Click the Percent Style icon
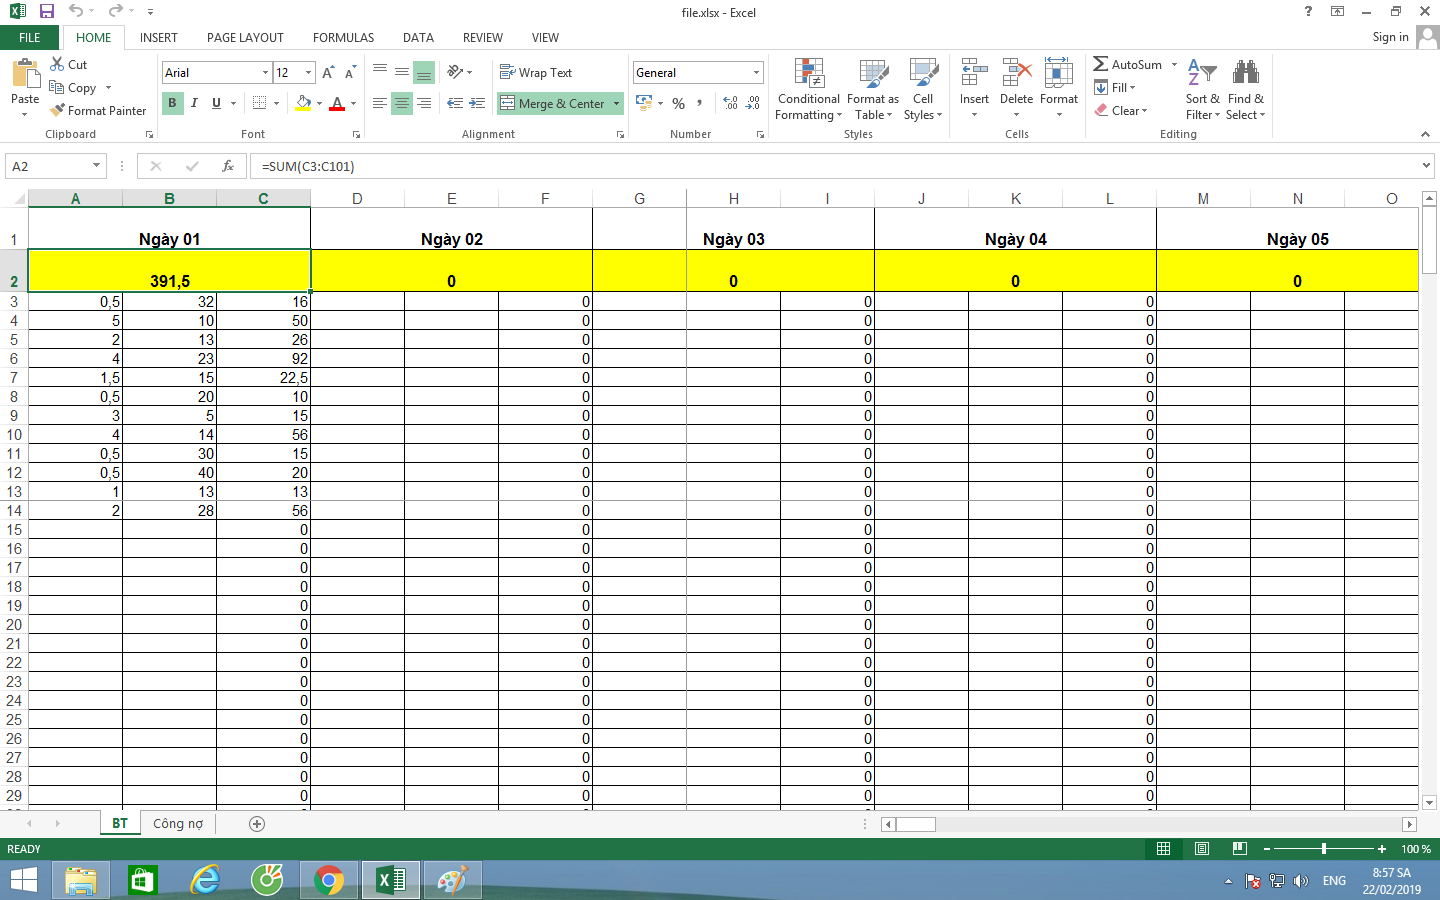Image resolution: width=1440 pixels, height=900 pixels. (679, 103)
